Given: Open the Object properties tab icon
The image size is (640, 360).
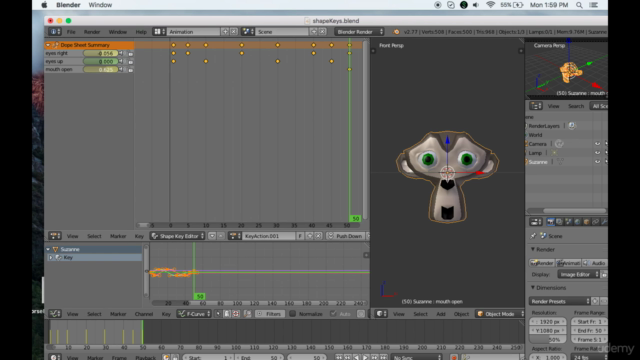Looking at the screenshot, I should coord(587,222).
